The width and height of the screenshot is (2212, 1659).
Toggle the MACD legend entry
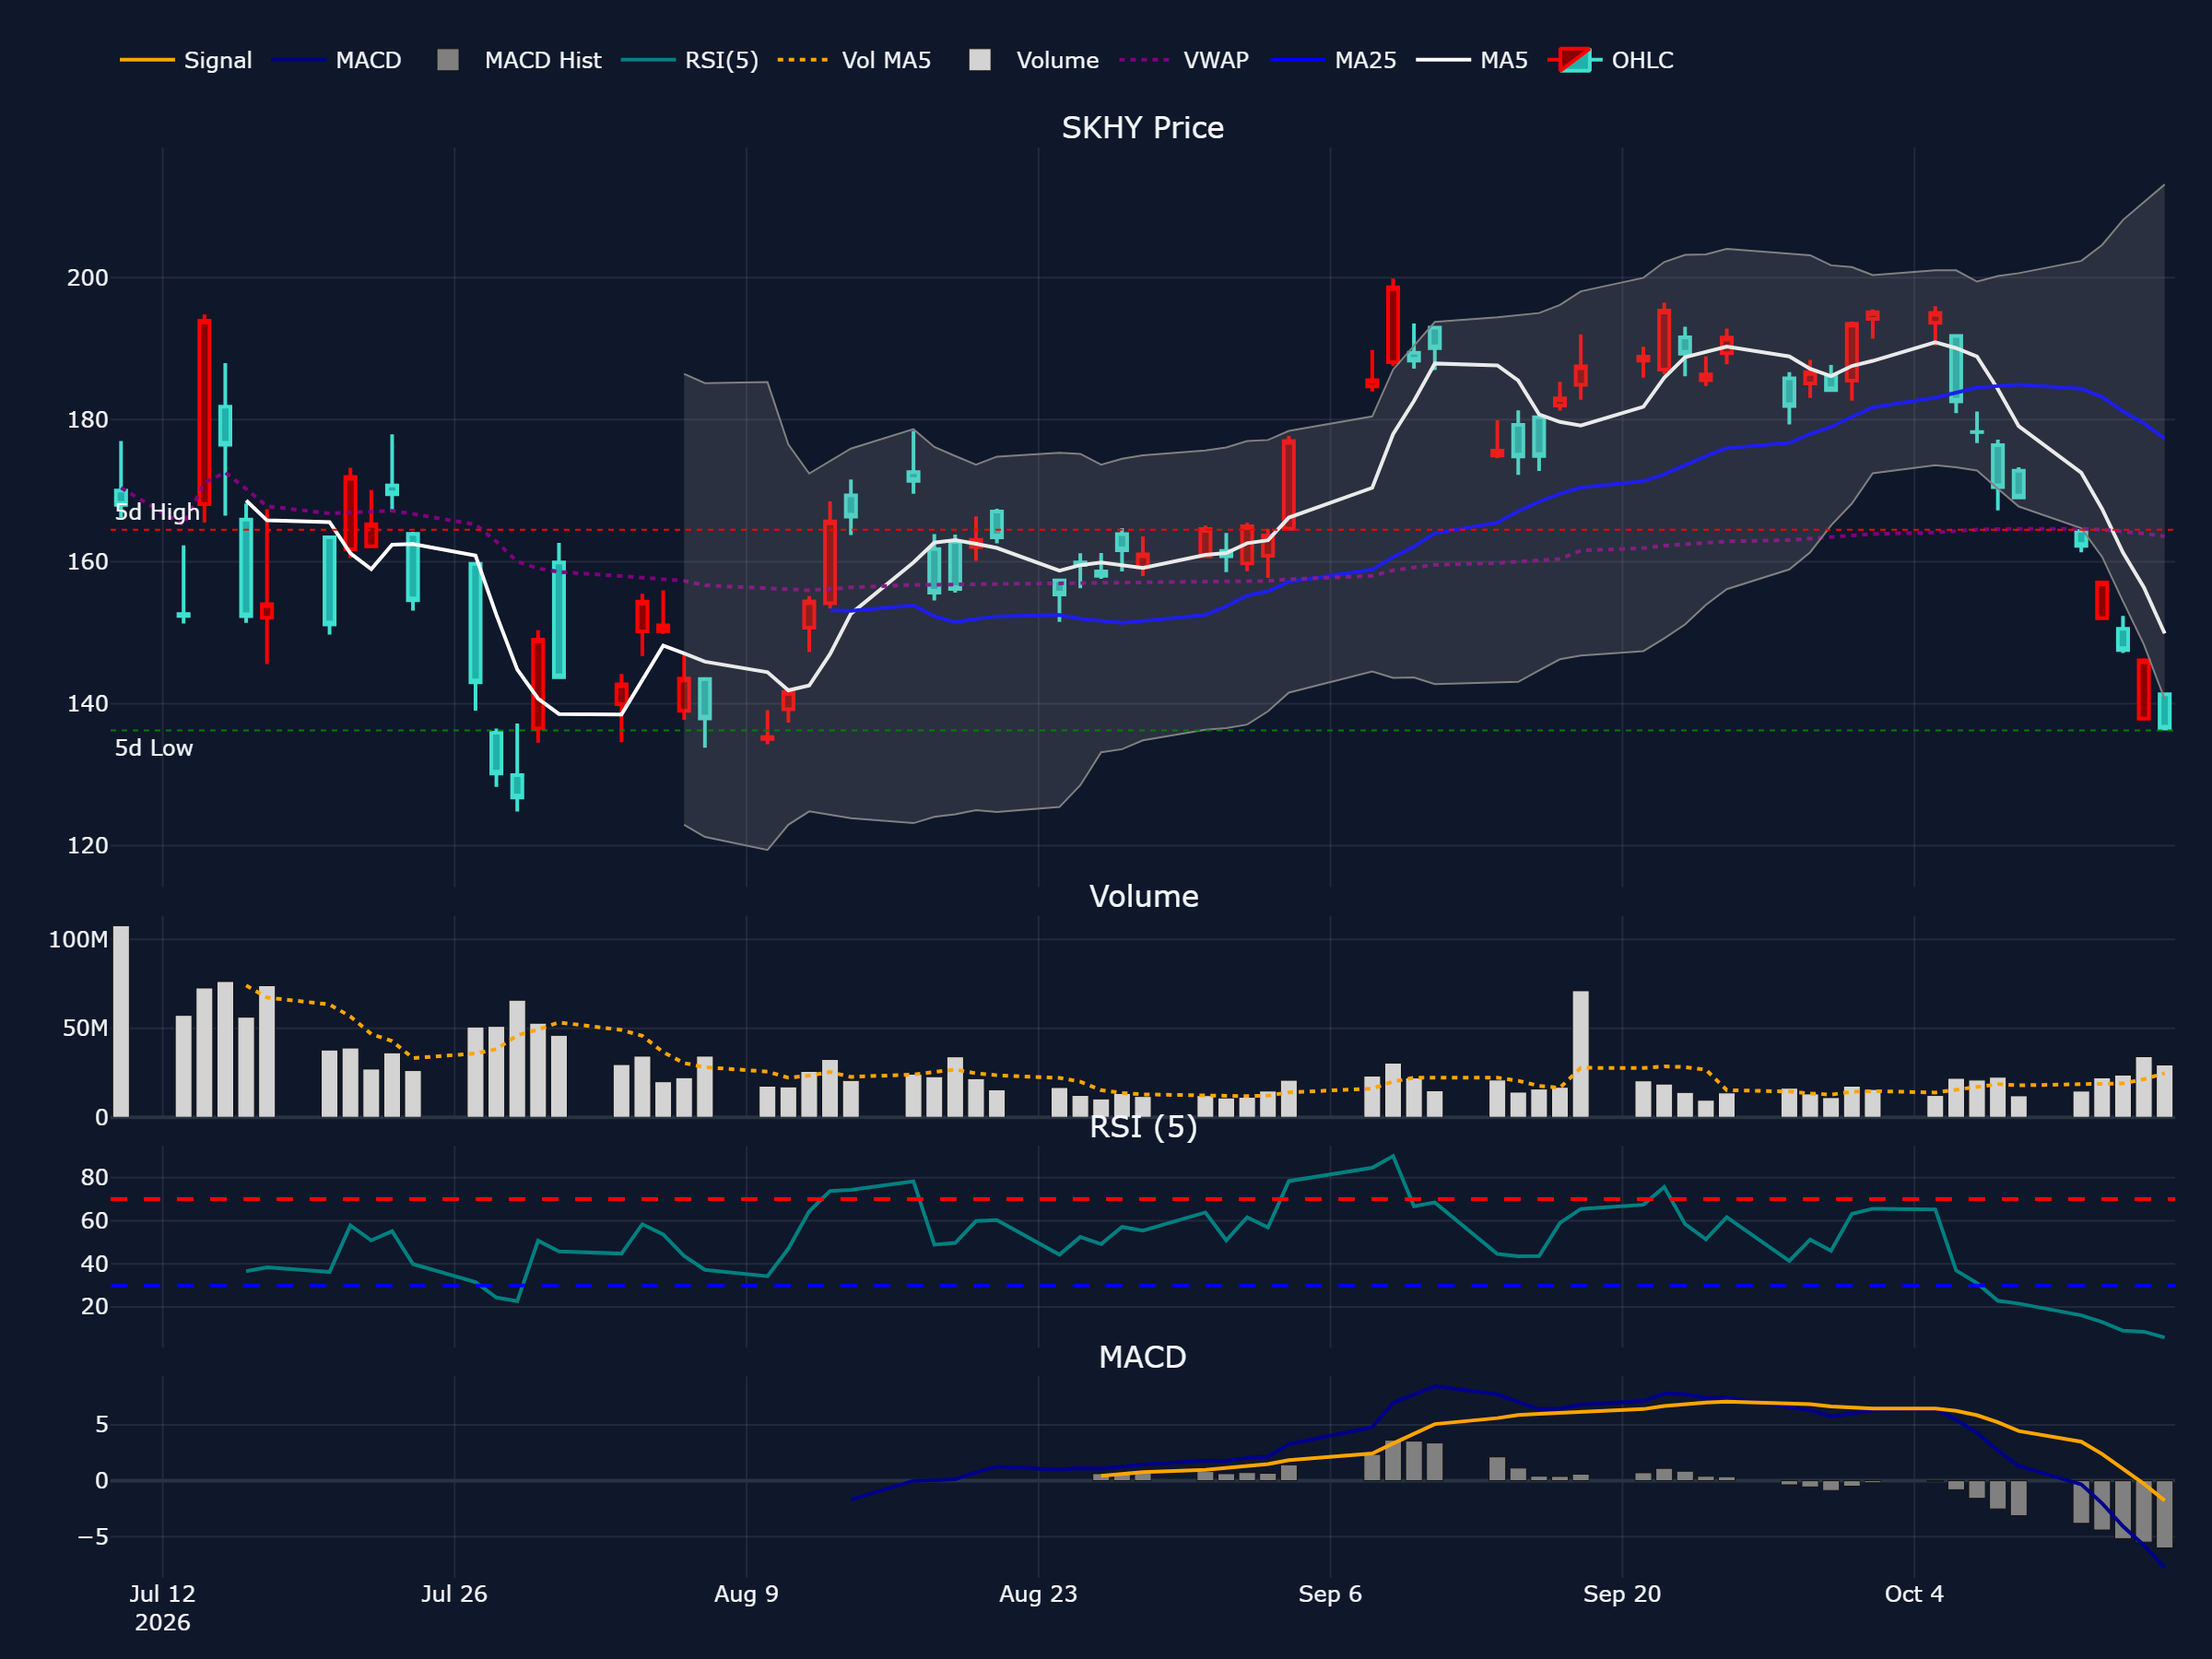tap(337, 60)
